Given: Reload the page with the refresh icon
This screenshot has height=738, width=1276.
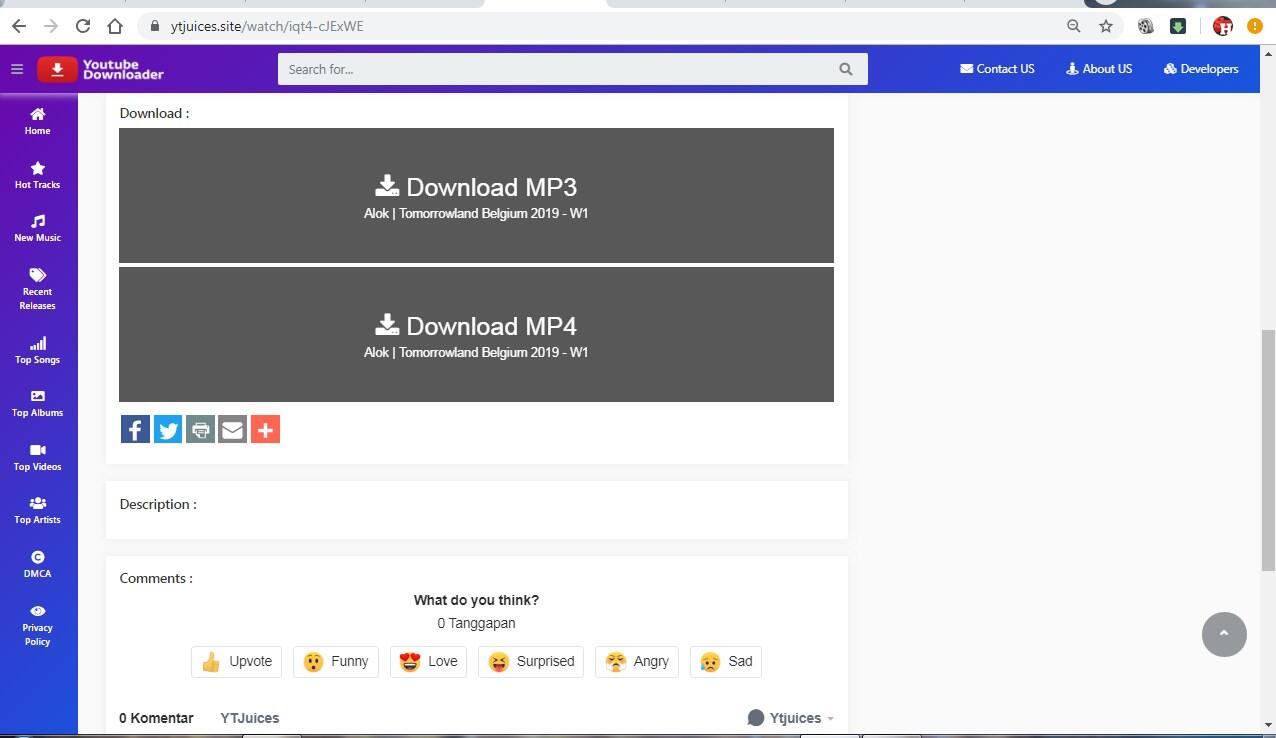Looking at the screenshot, I should 83,26.
